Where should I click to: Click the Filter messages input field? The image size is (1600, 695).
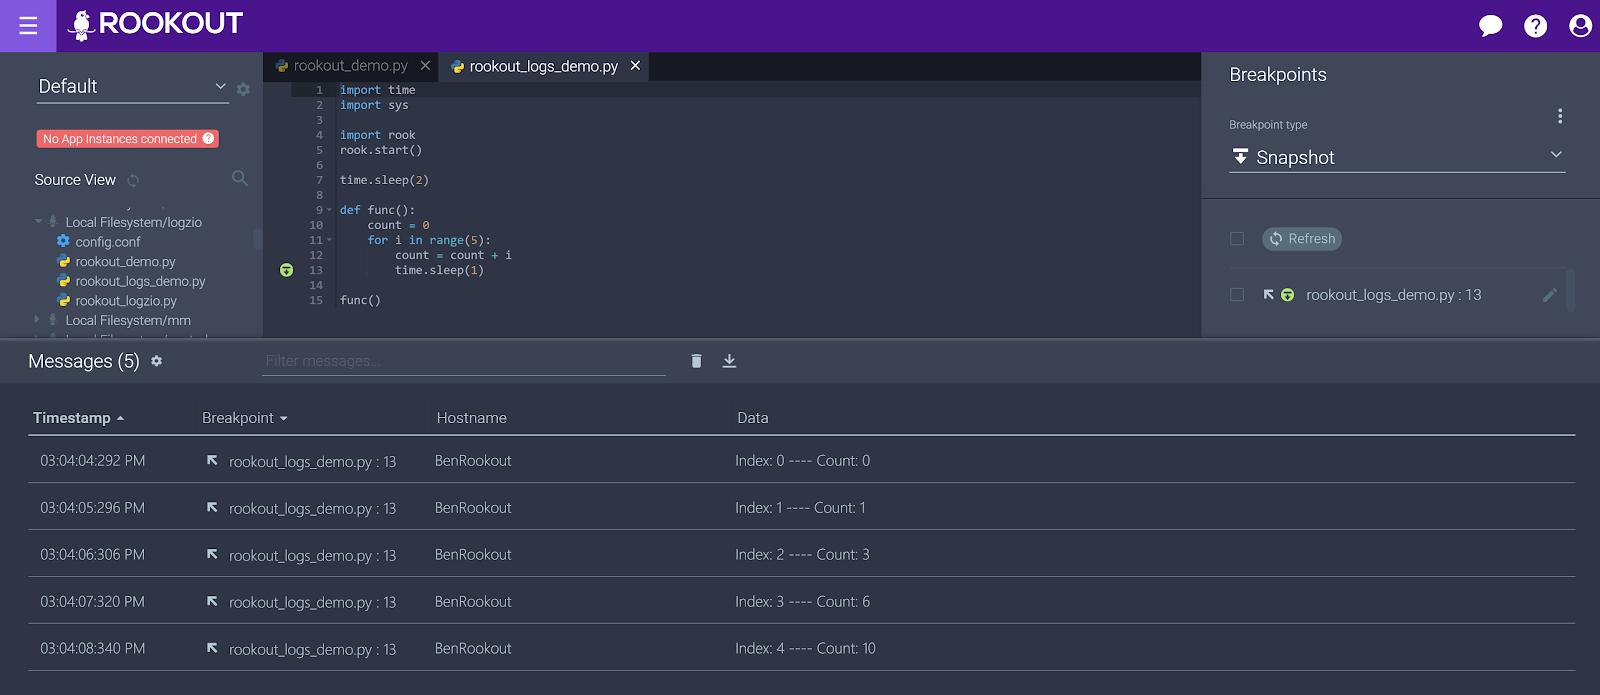pyautogui.click(x=464, y=361)
